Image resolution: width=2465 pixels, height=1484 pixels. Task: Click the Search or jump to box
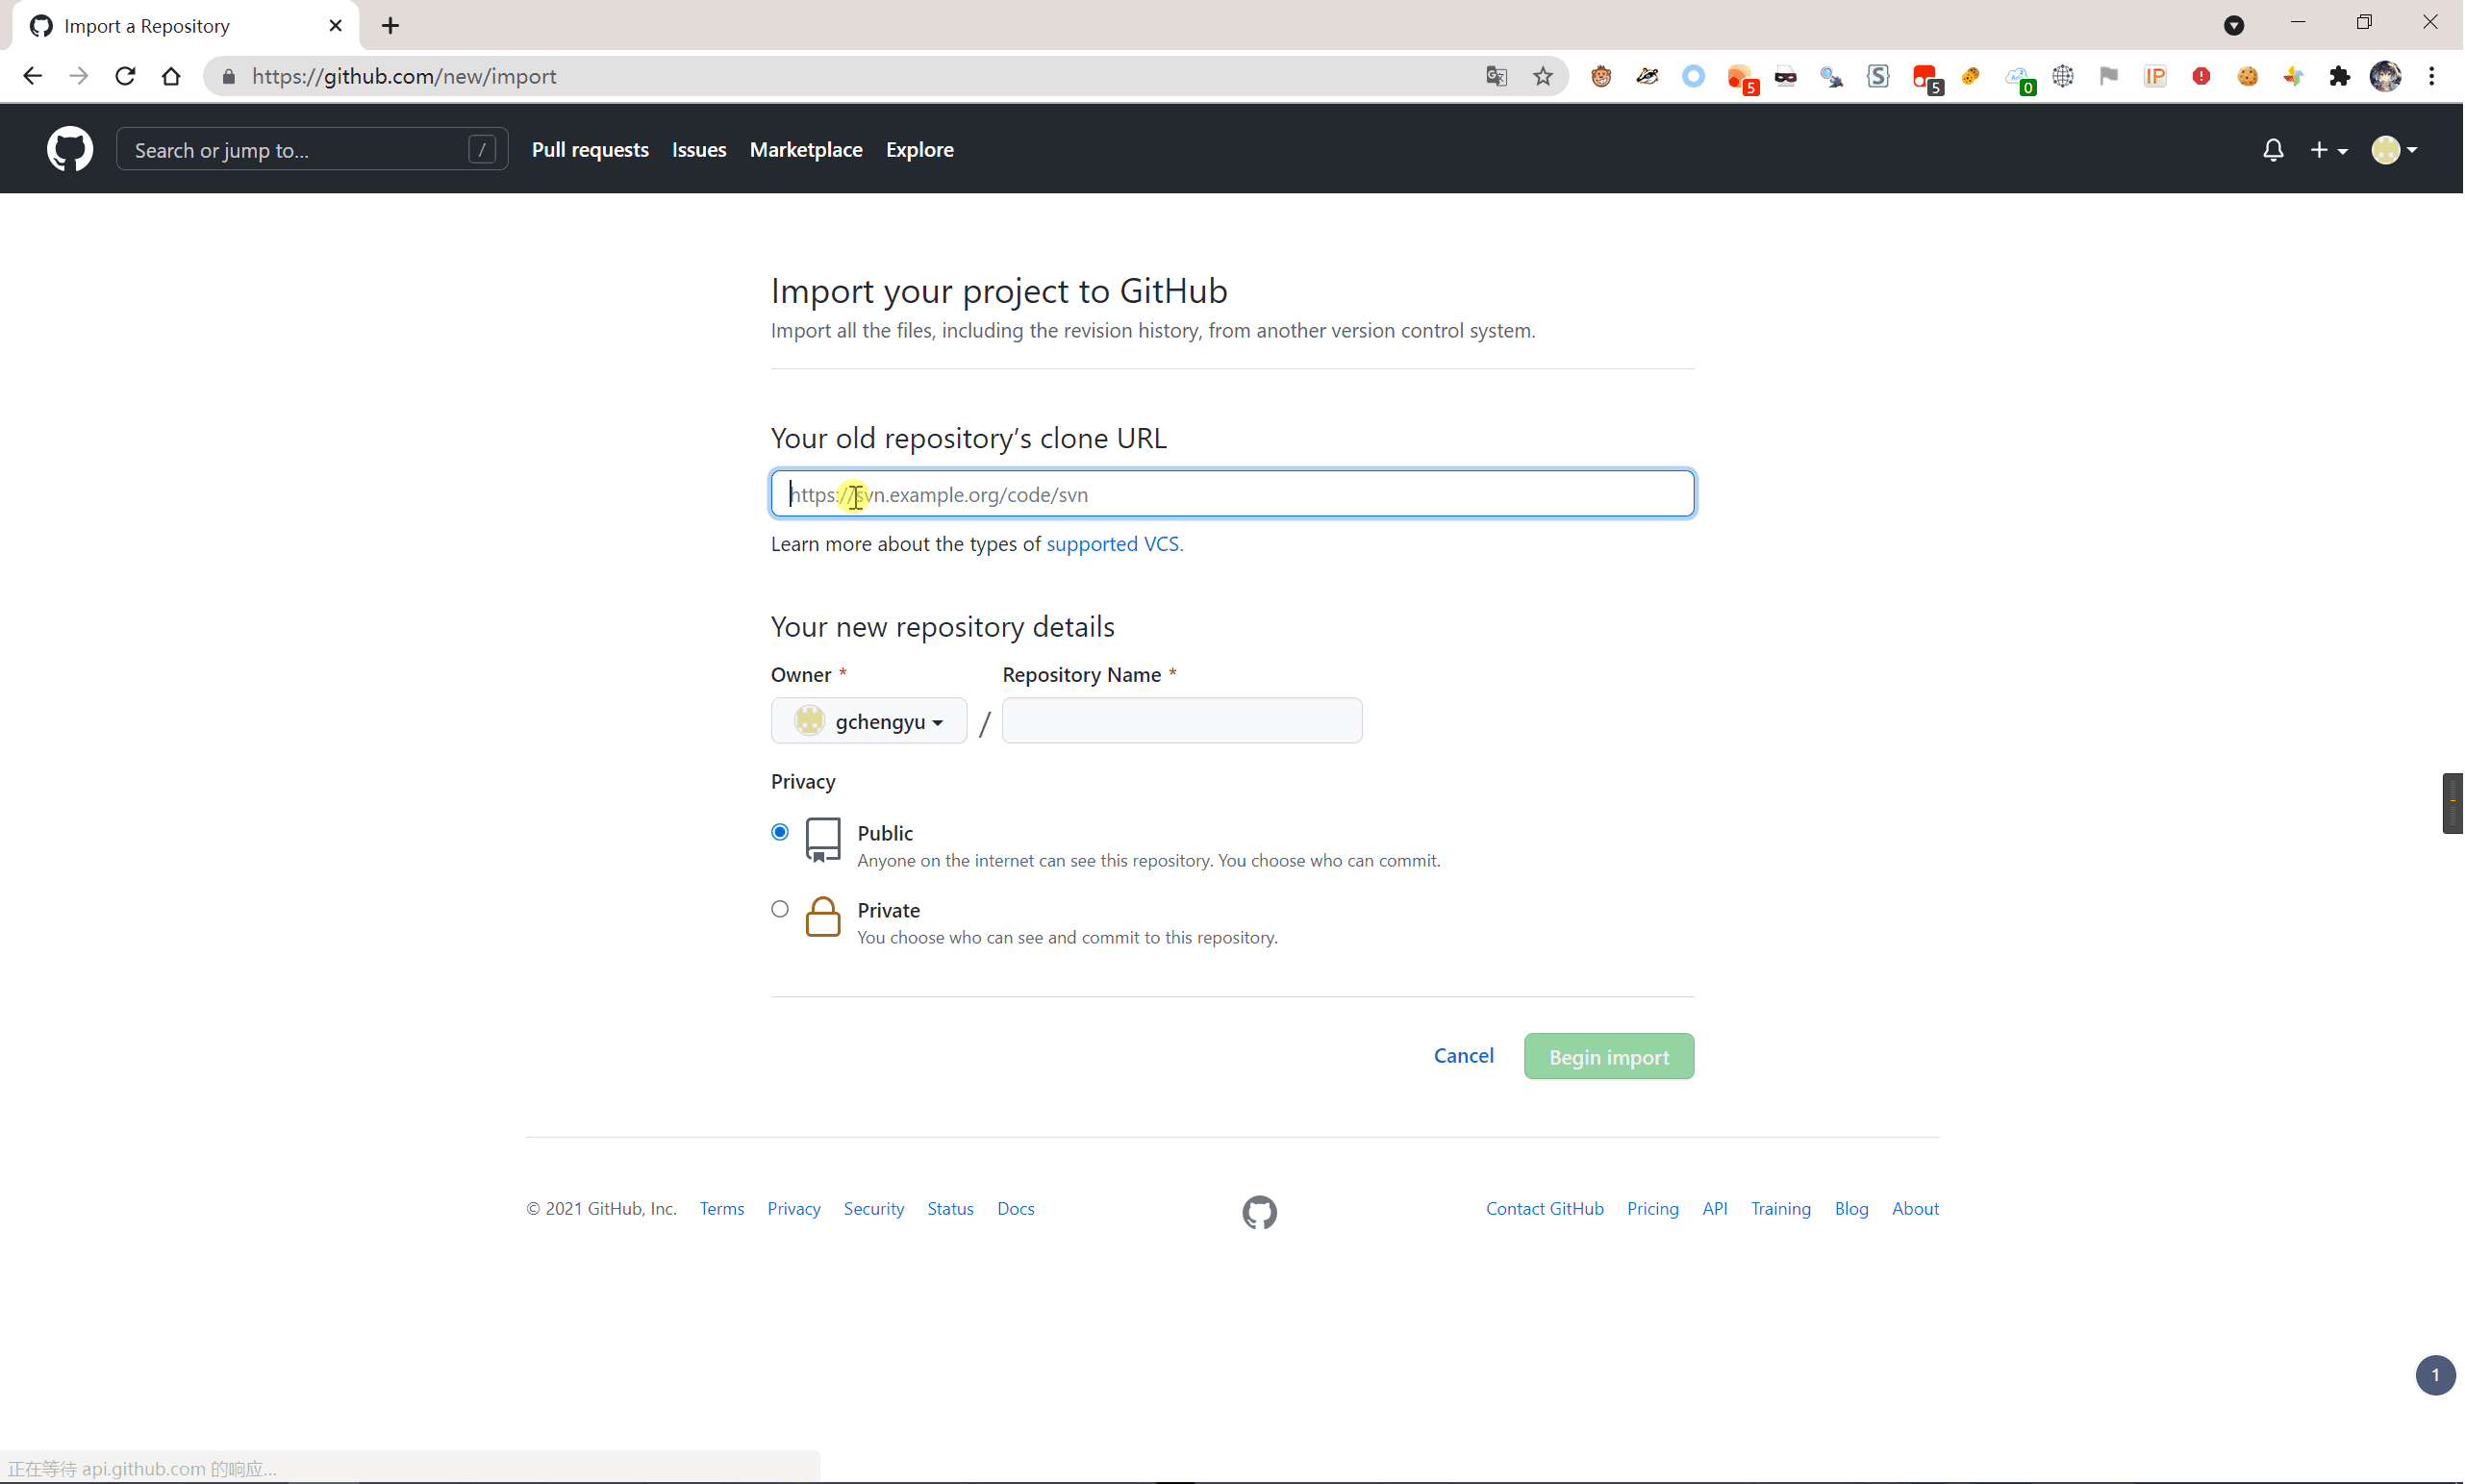pos(311,149)
